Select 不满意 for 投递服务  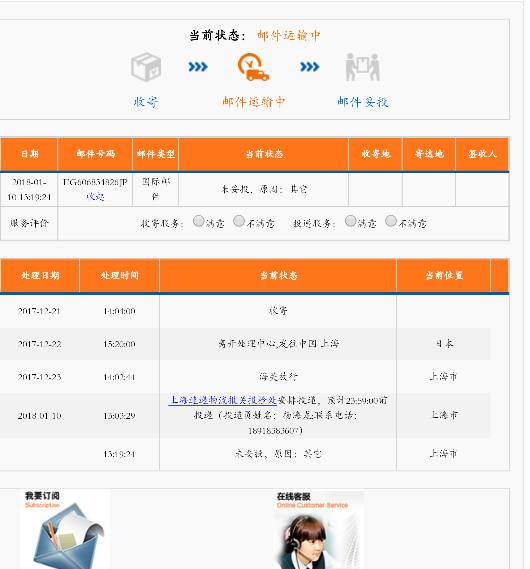pyautogui.click(x=391, y=221)
